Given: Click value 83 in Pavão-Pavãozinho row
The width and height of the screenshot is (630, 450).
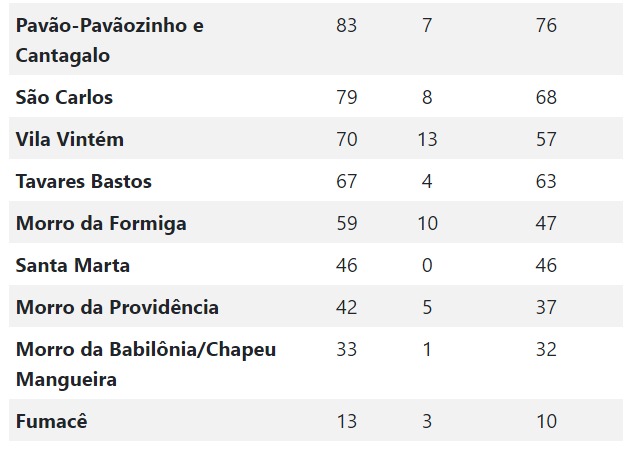Looking at the screenshot, I should point(347,26).
